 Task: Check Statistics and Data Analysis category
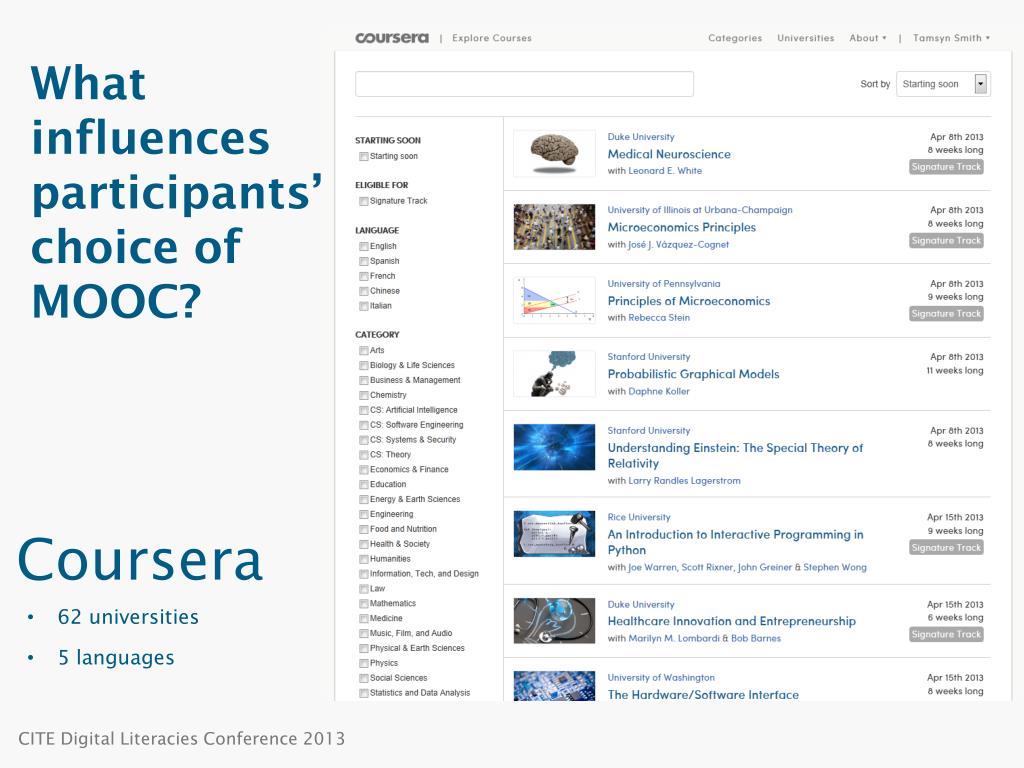click(x=363, y=694)
